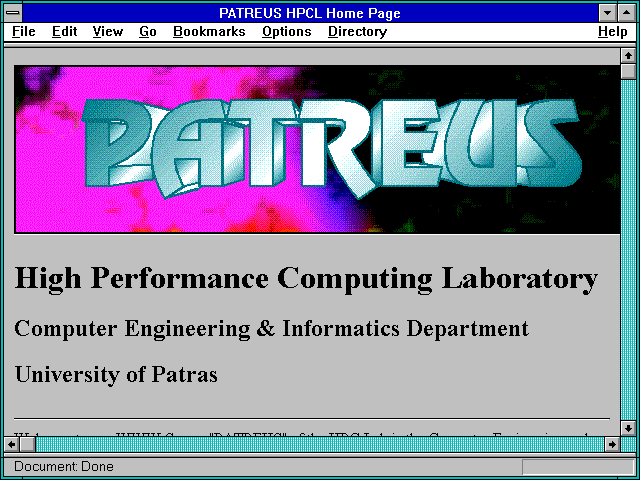The width and height of the screenshot is (640, 480).
Task: Open the Edit menu
Action: pos(64,32)
